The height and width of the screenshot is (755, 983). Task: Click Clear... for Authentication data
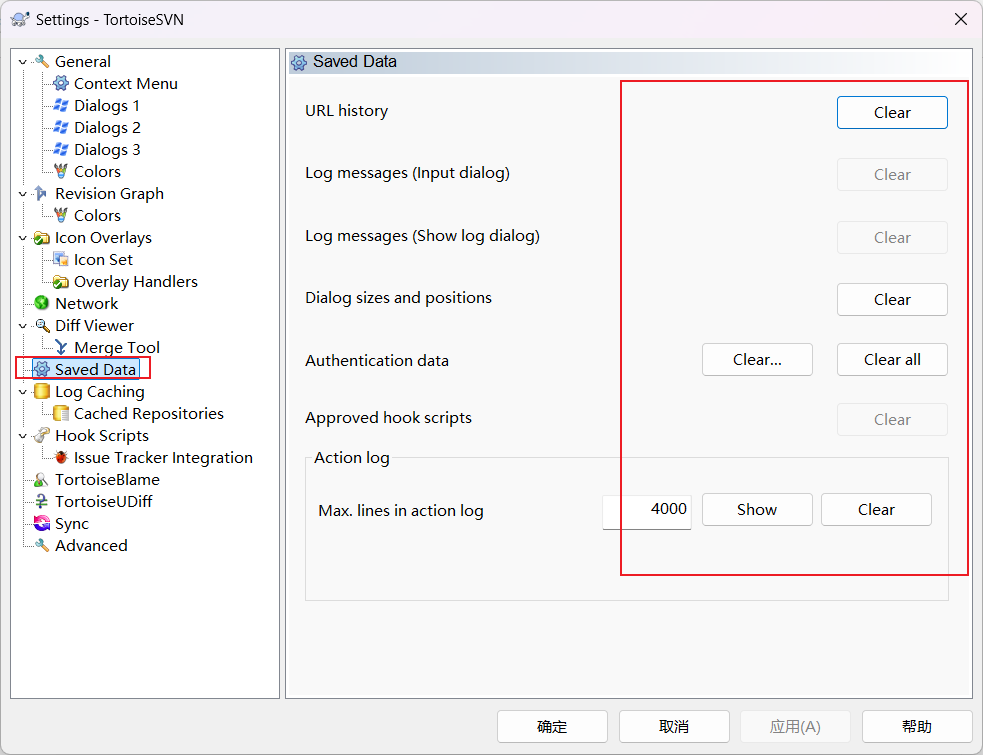pos(757,359)
